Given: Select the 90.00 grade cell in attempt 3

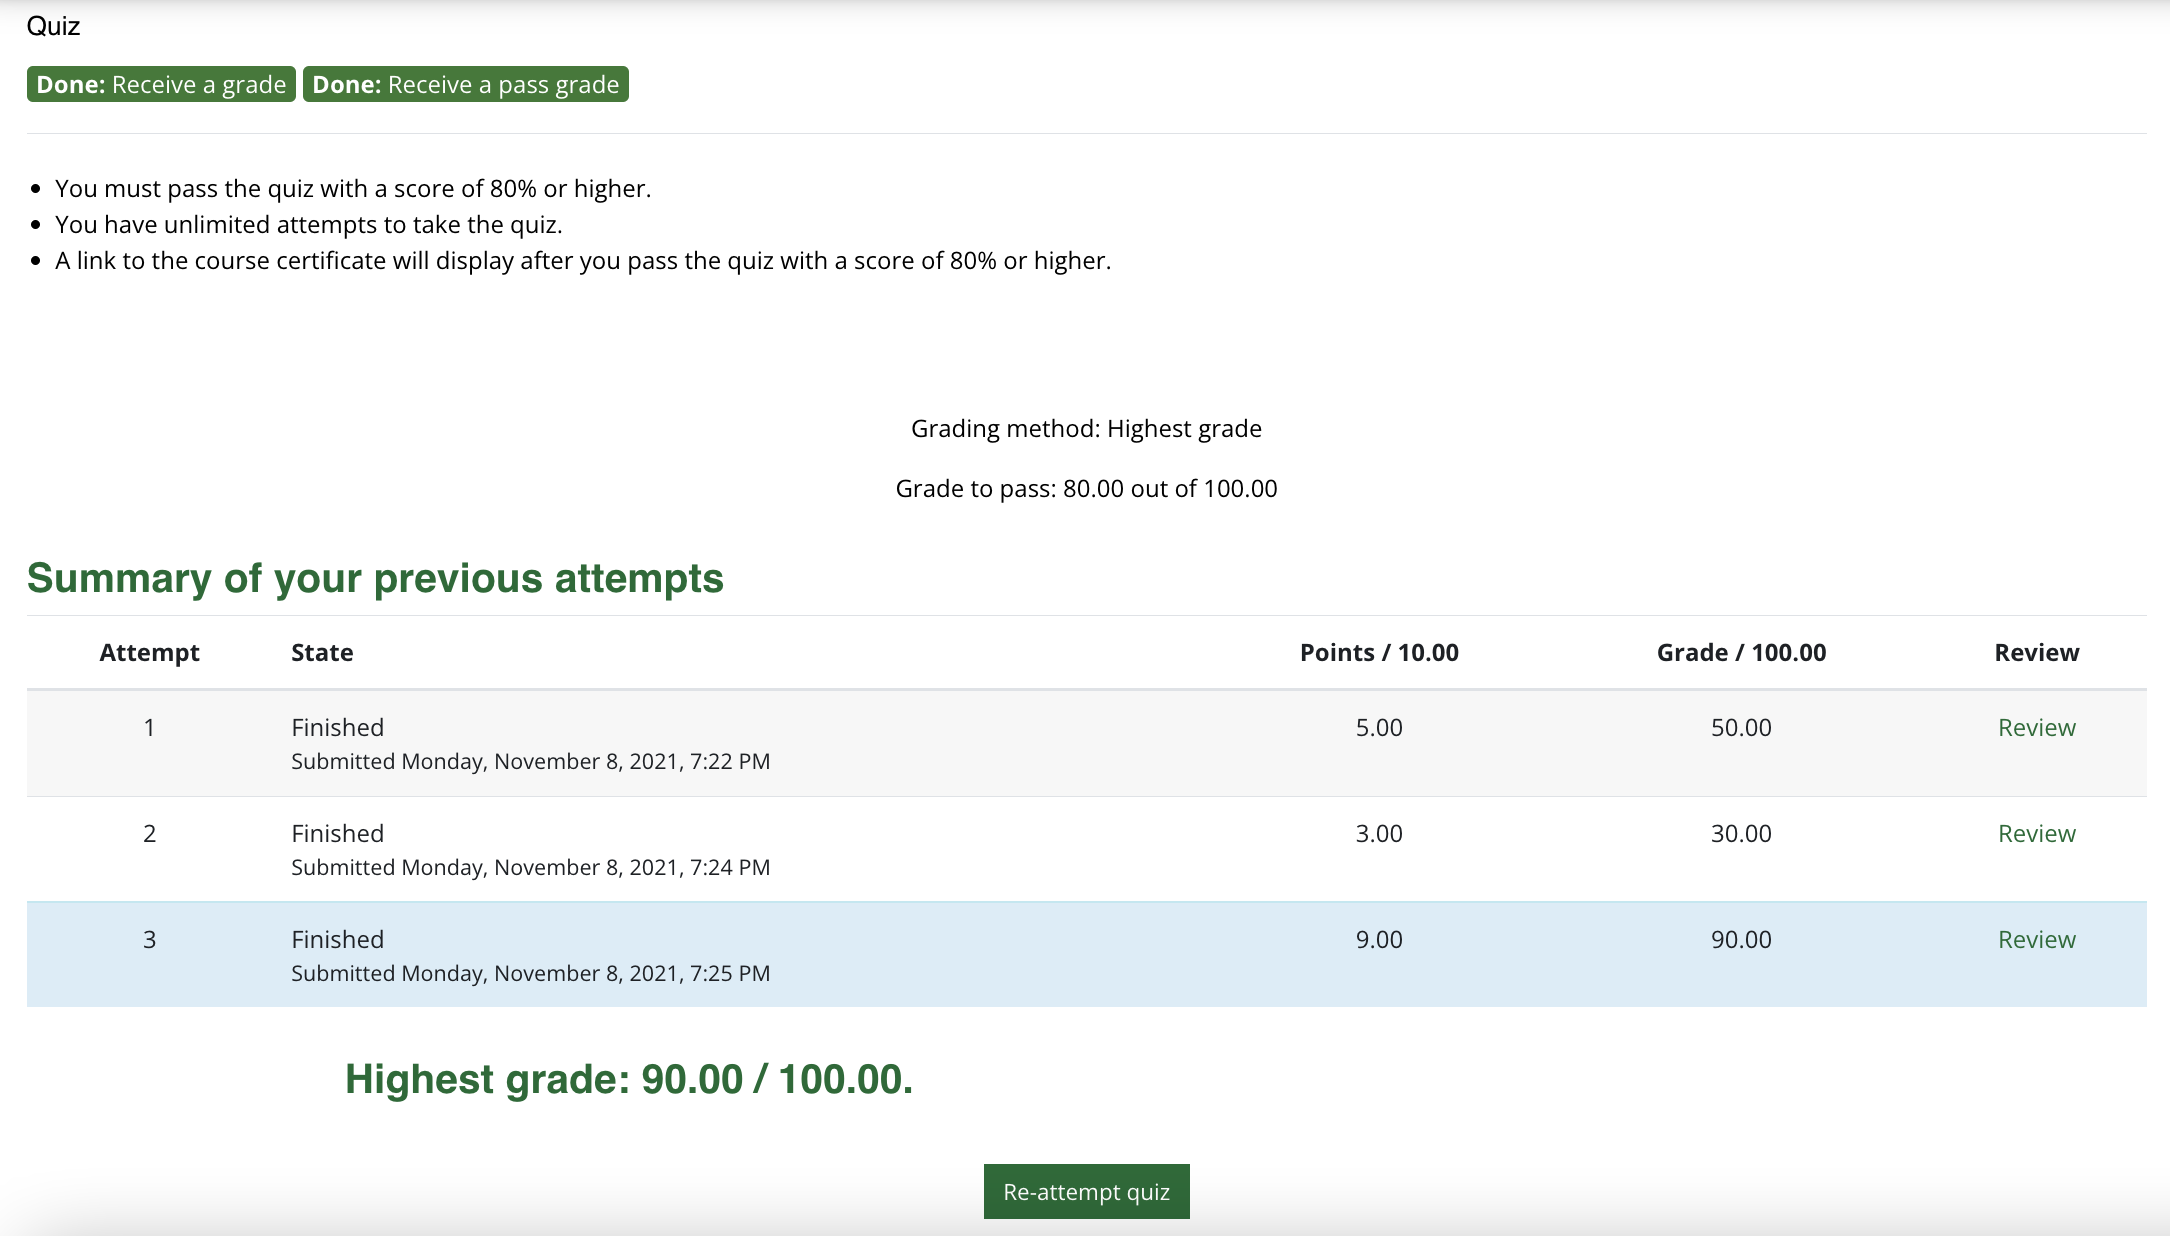Looking at the screenshot, I should tap(1740, 939).
